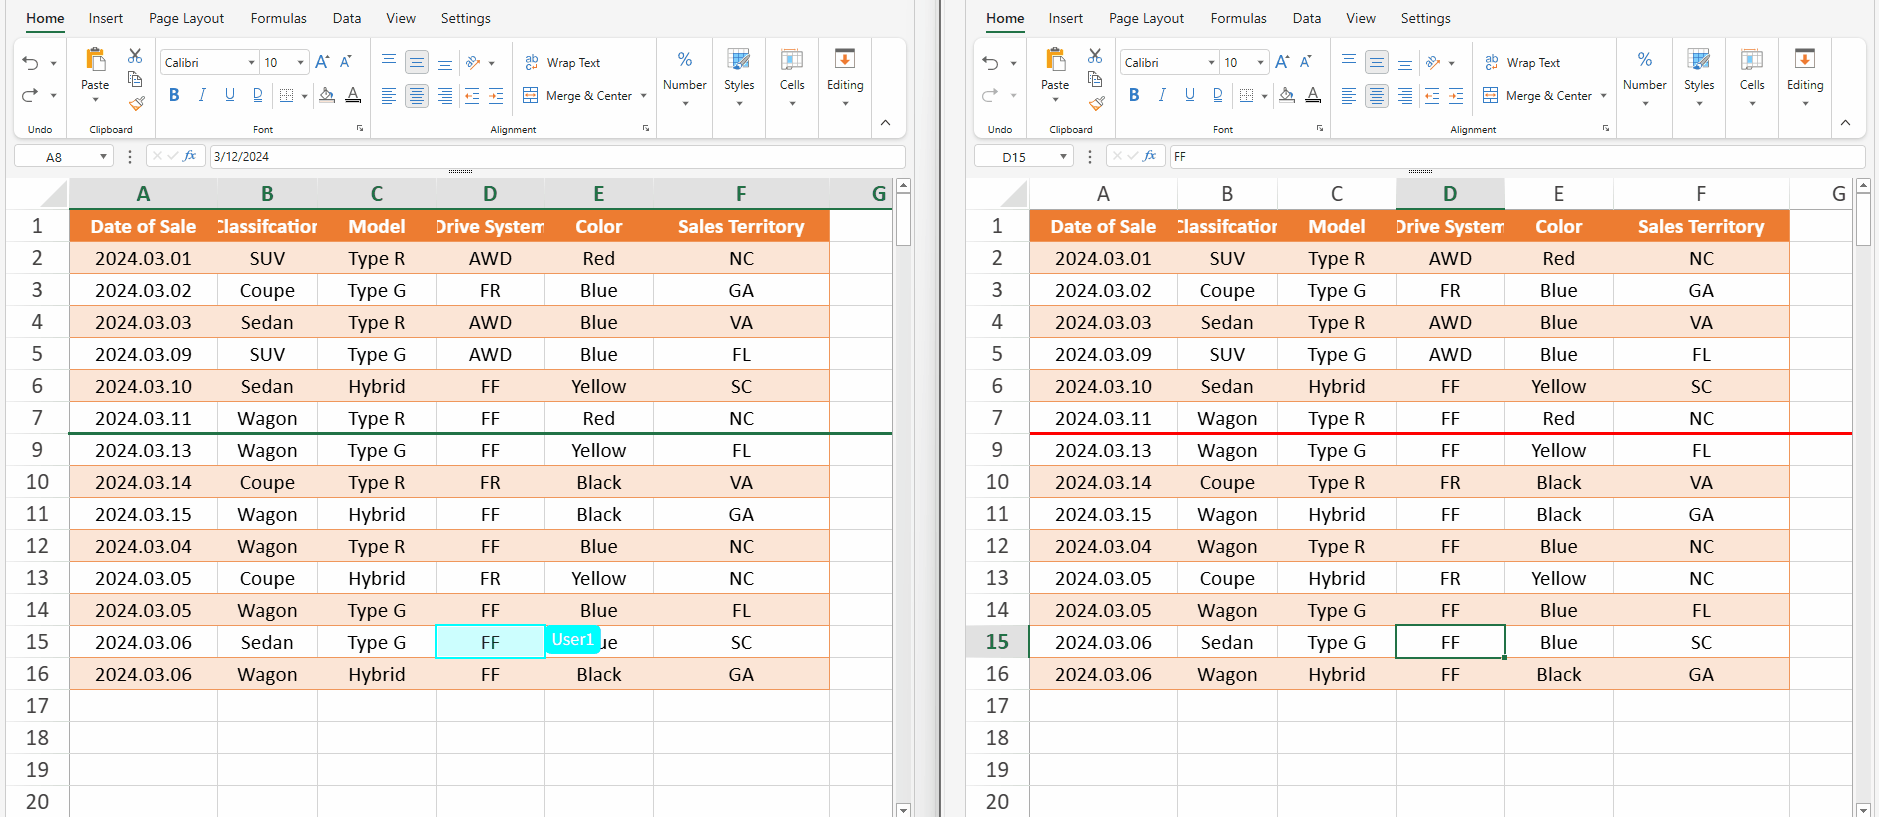The image size is (1879, 817).
Task: Click the Undo arrow in the left window
Action: click(30, 63)
